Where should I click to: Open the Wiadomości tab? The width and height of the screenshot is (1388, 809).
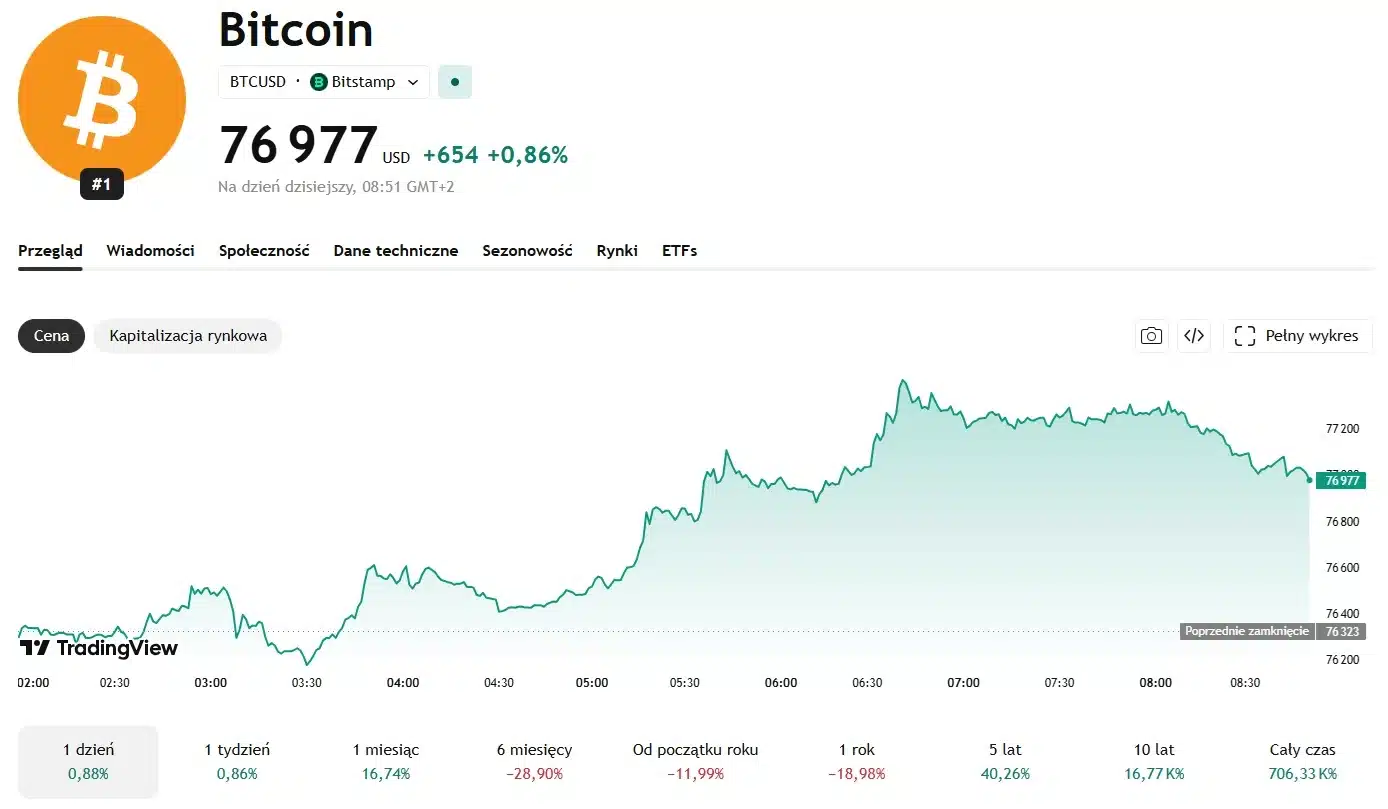click(151, 251)
